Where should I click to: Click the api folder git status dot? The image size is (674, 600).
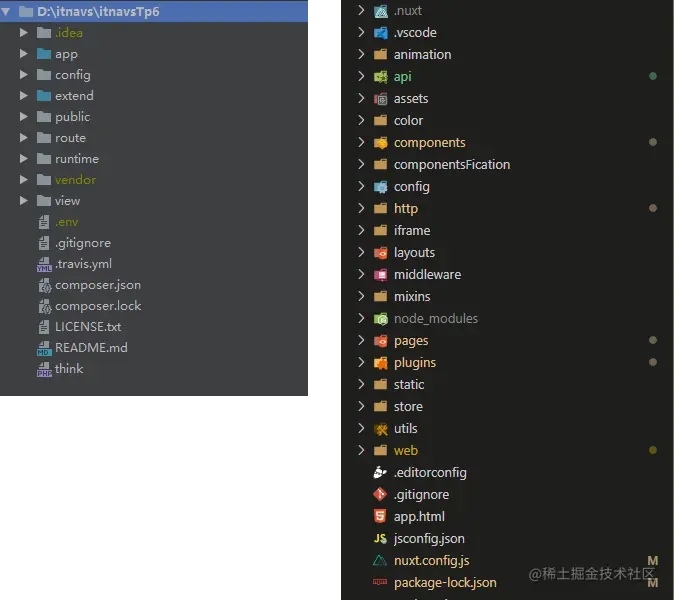[x=653, y=76]
